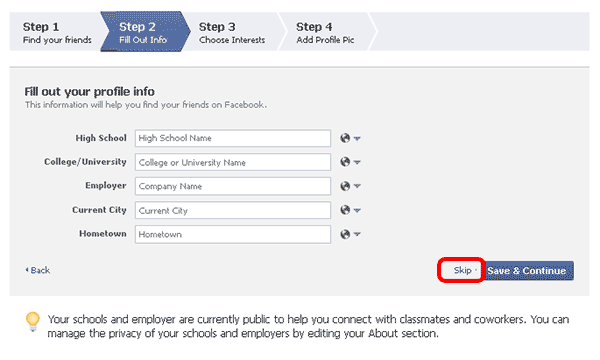Screen dimensions: 600x360
Task: Focus the Company Name field
Action: pyautogui.click(x=233, y=186)
